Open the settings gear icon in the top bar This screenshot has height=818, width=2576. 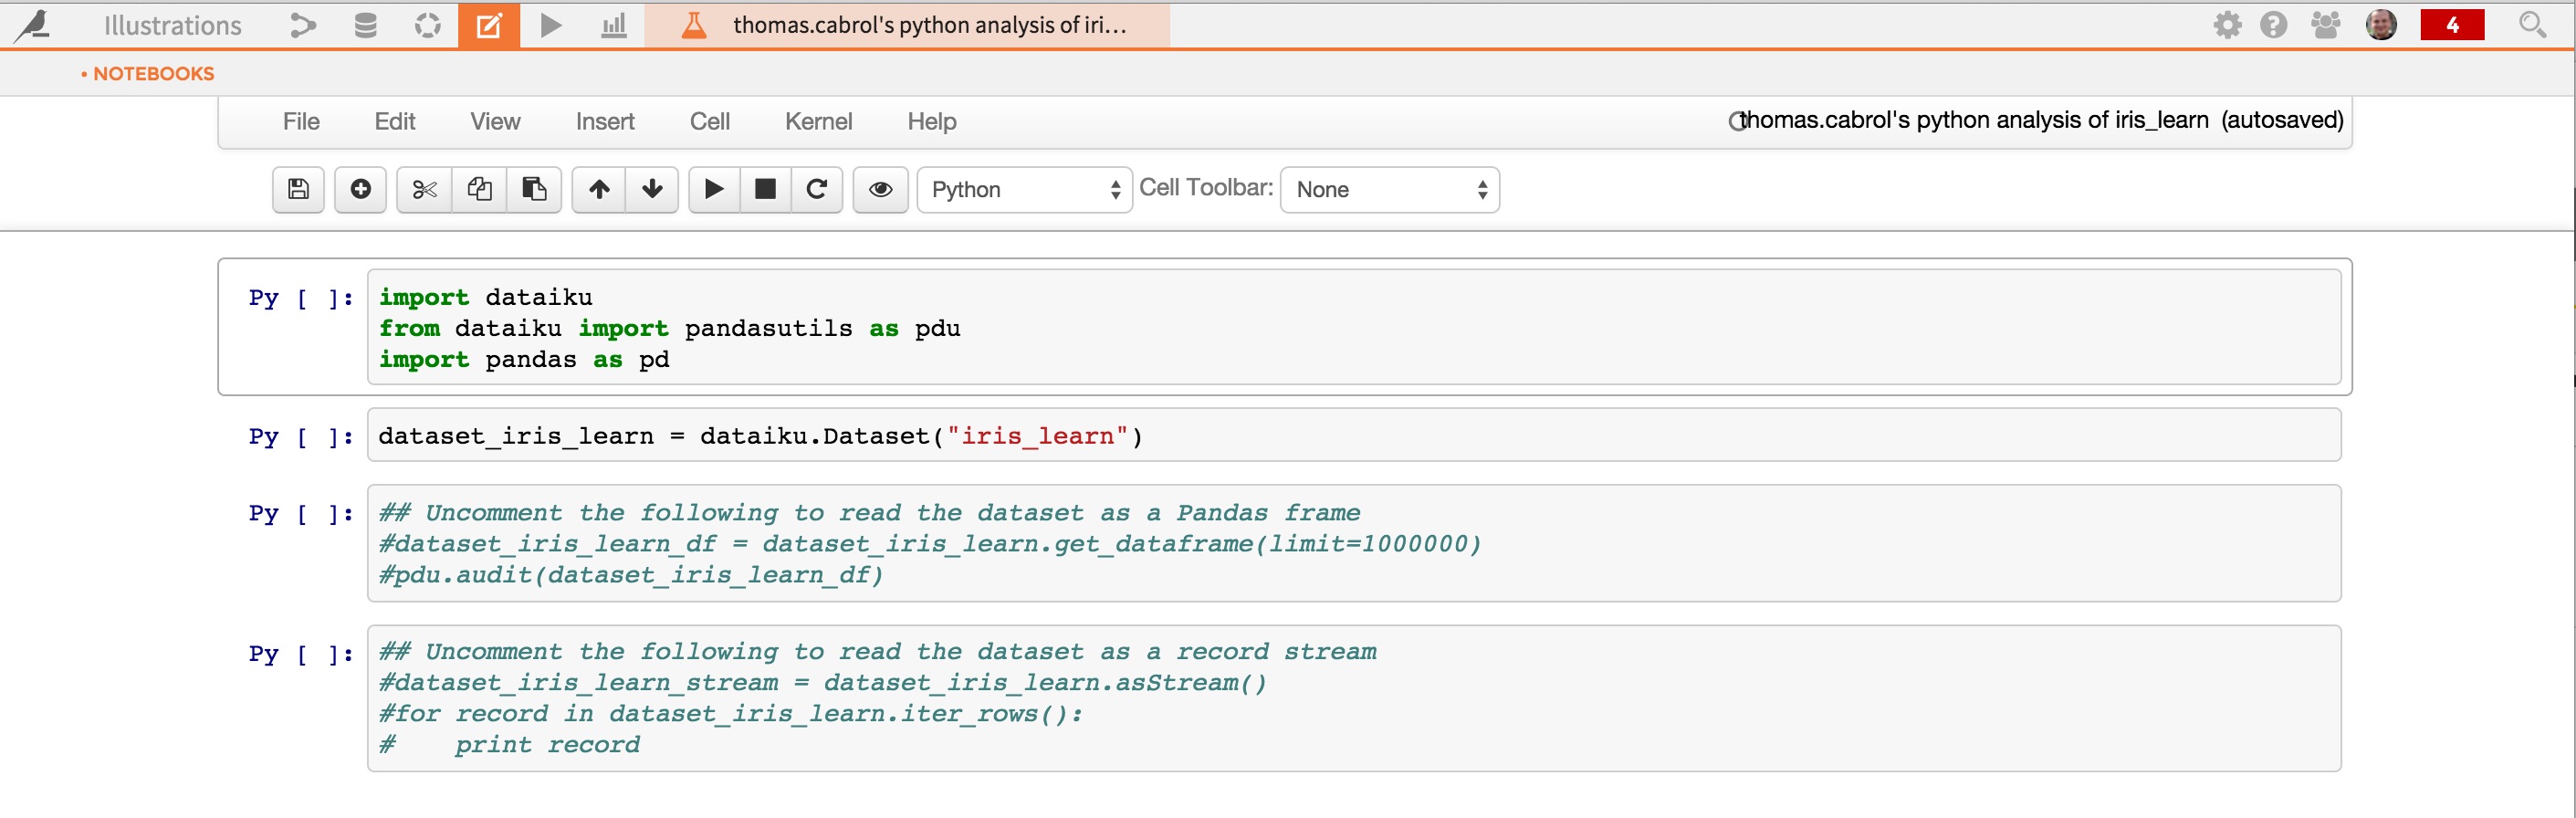coord(2227,25)
